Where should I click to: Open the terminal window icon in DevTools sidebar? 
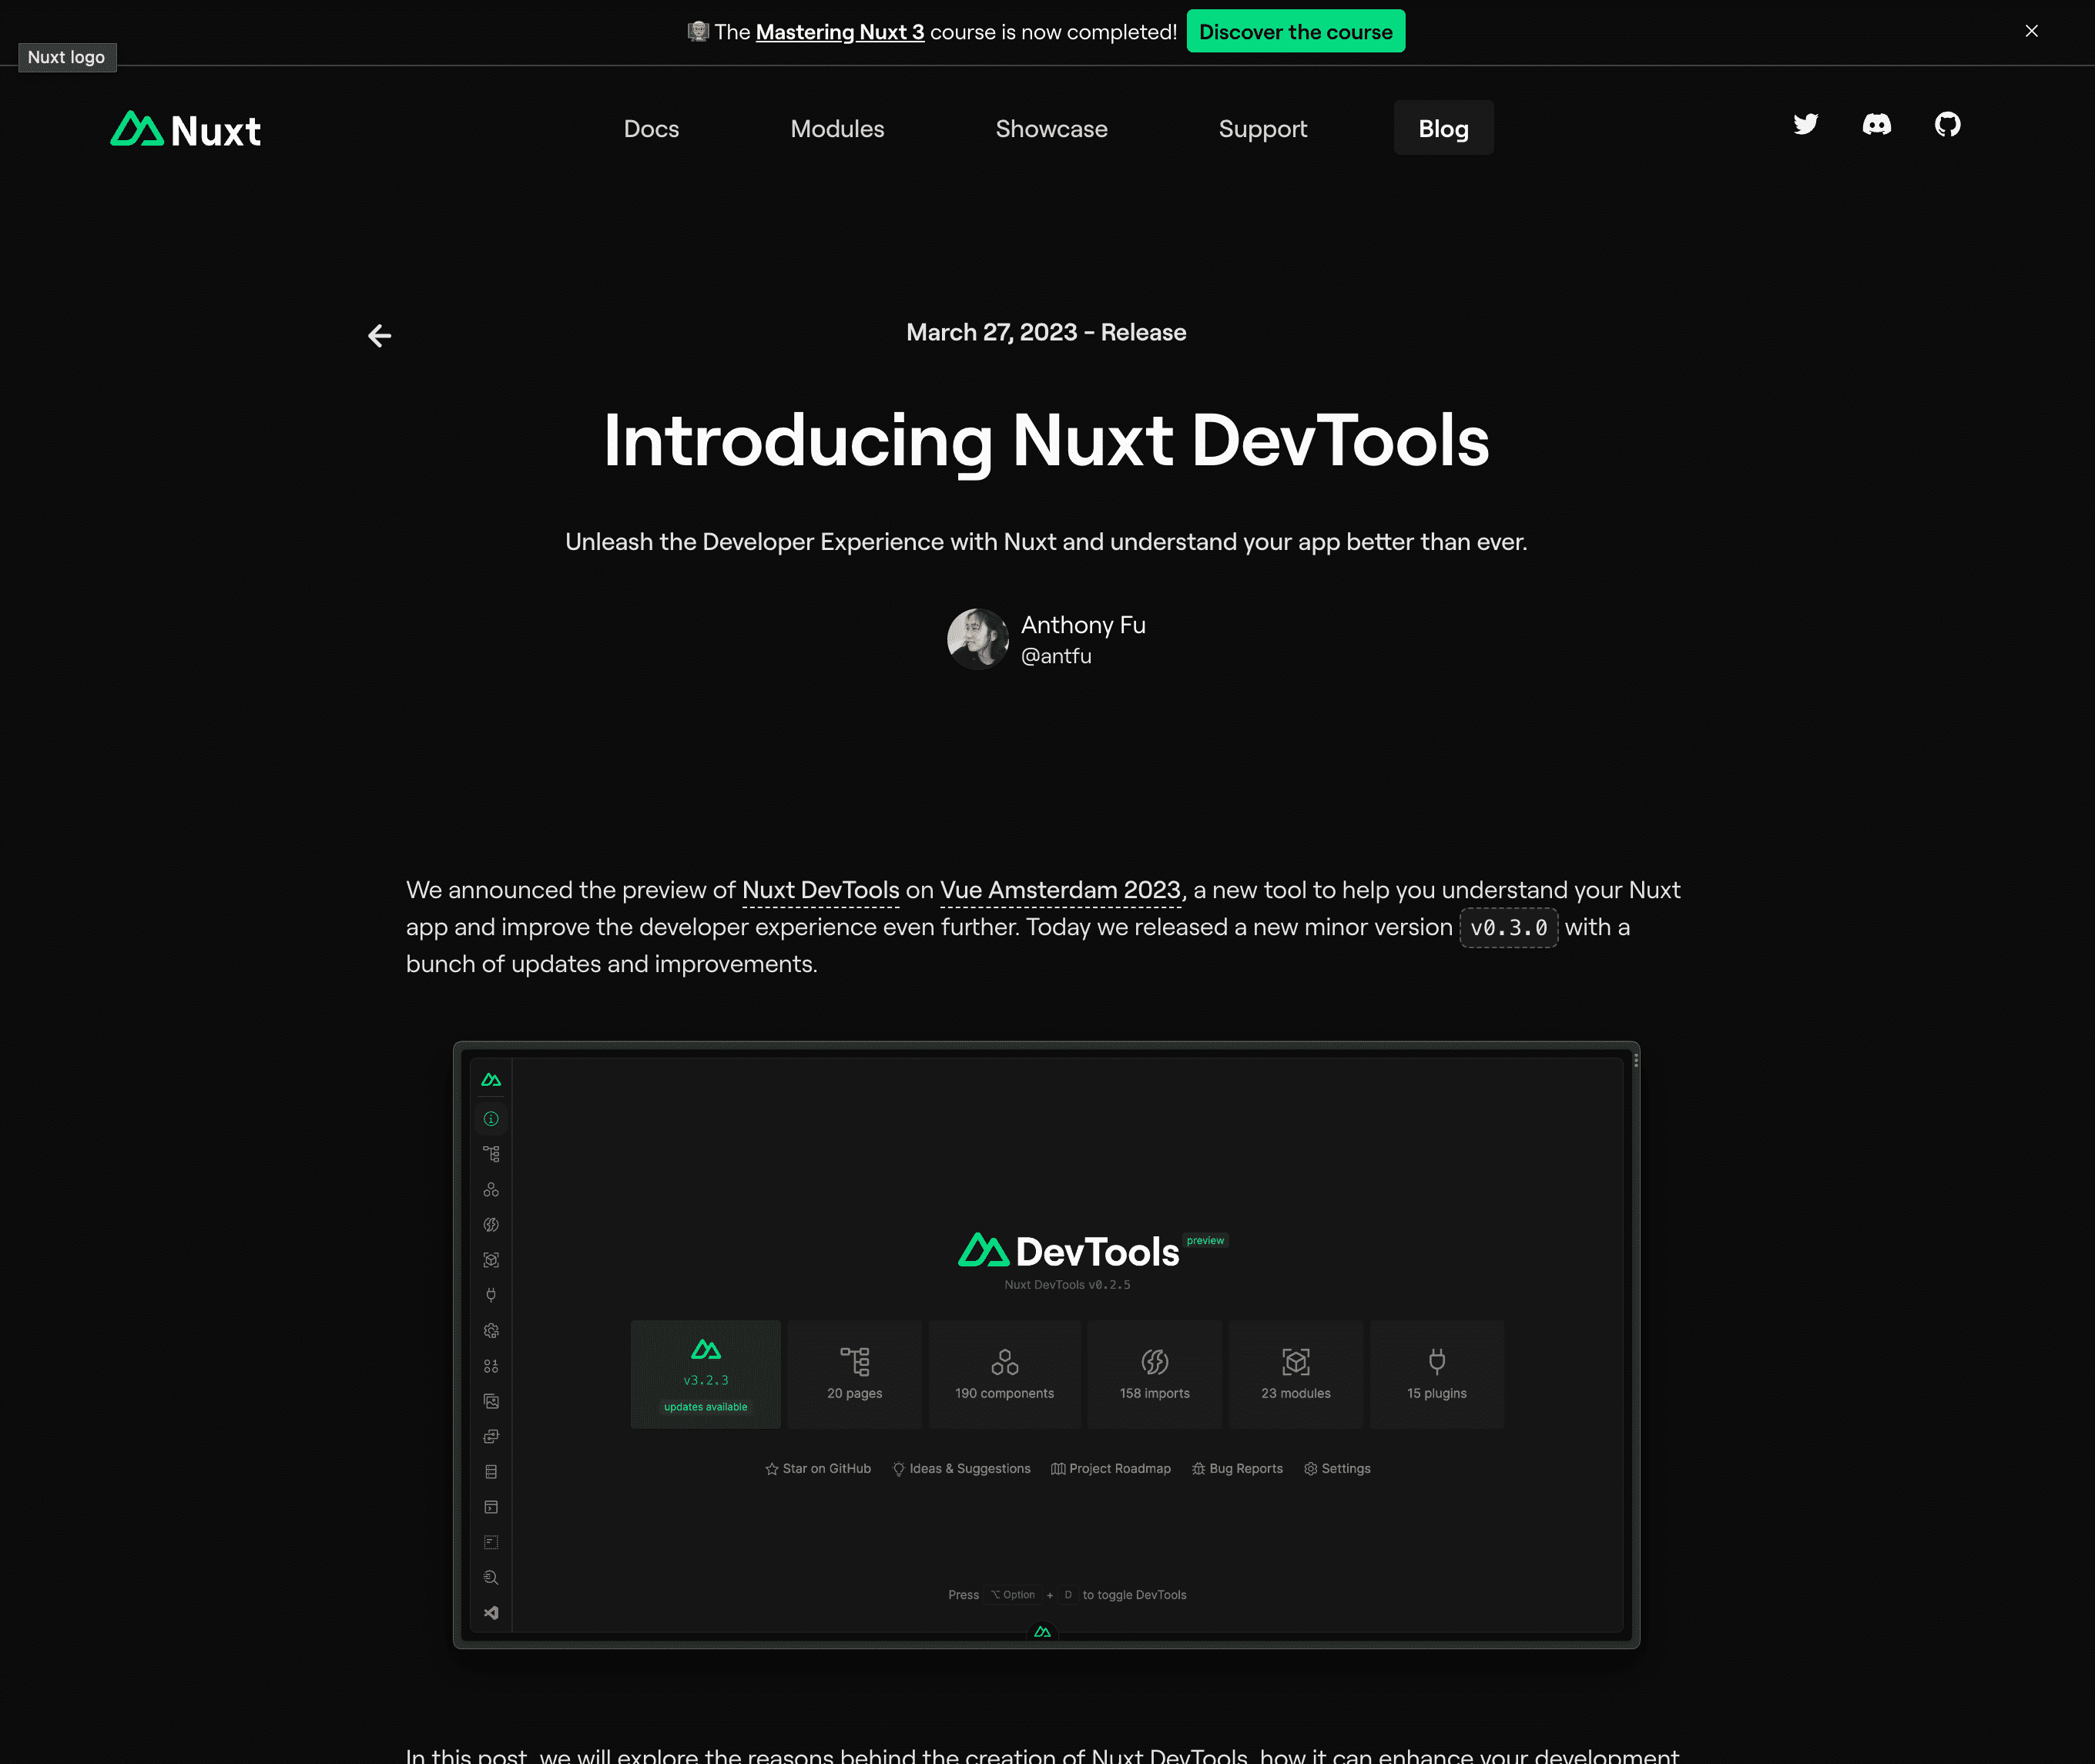click(491, 1507)
